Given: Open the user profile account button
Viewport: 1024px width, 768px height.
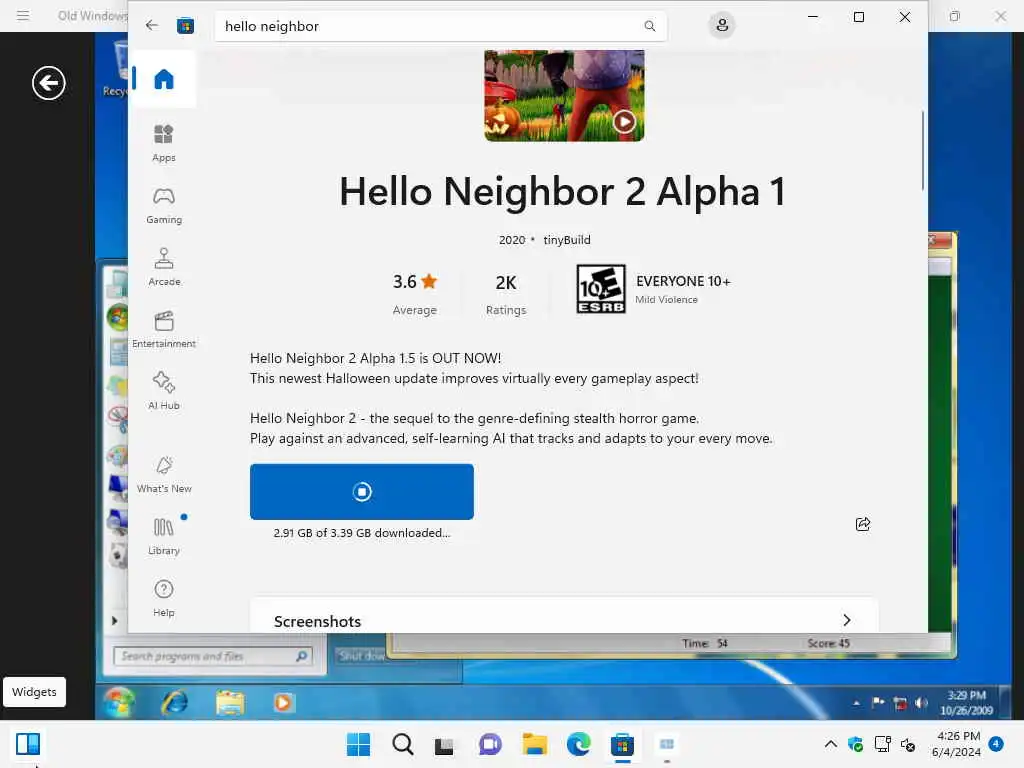Looking at the screenshot, I should (722, 25).
